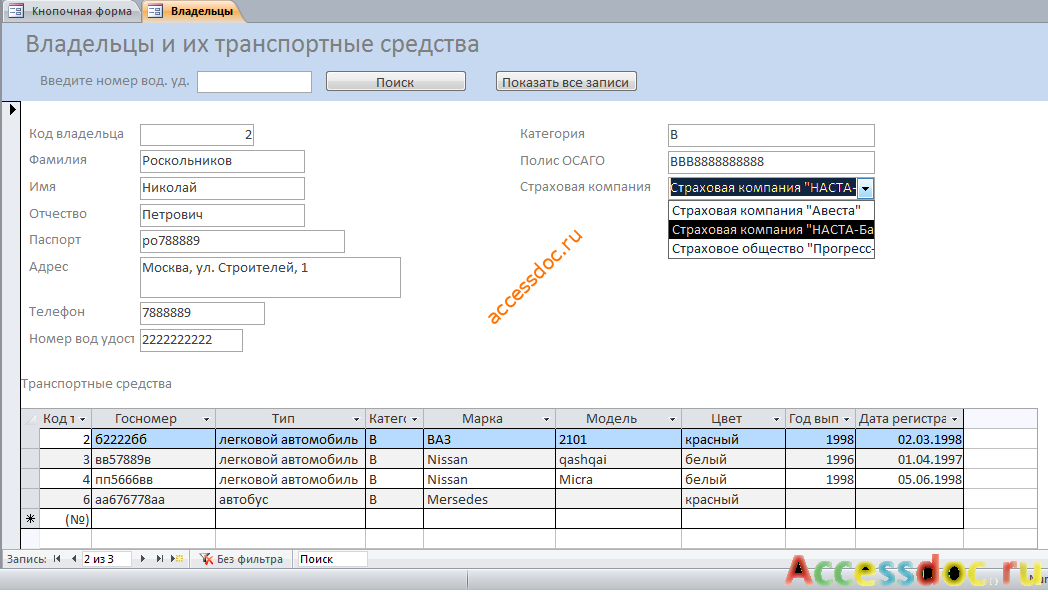Open Марка column filter dropdown
This screenshot has width=1048, height=592.
coord(546,420)
